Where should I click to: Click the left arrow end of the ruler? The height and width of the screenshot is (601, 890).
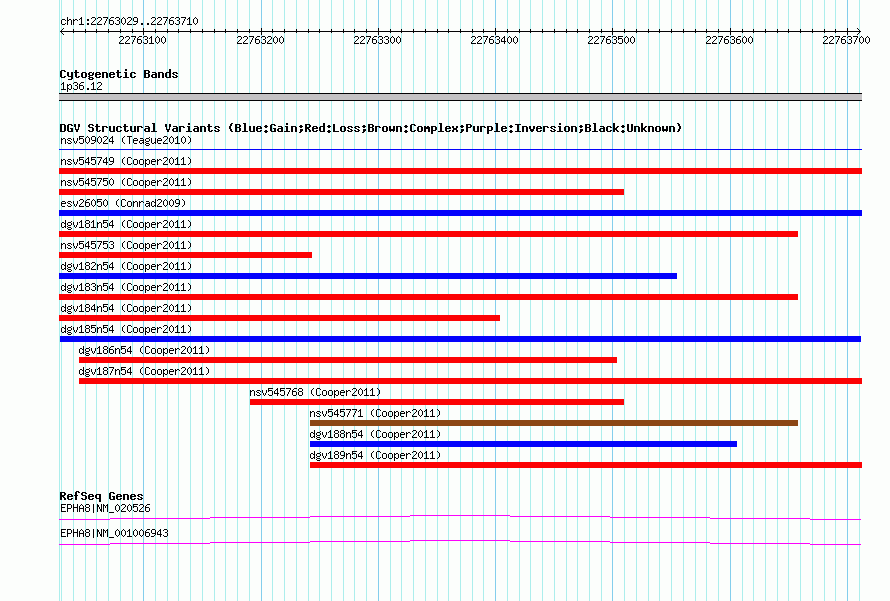coord(62,32)
